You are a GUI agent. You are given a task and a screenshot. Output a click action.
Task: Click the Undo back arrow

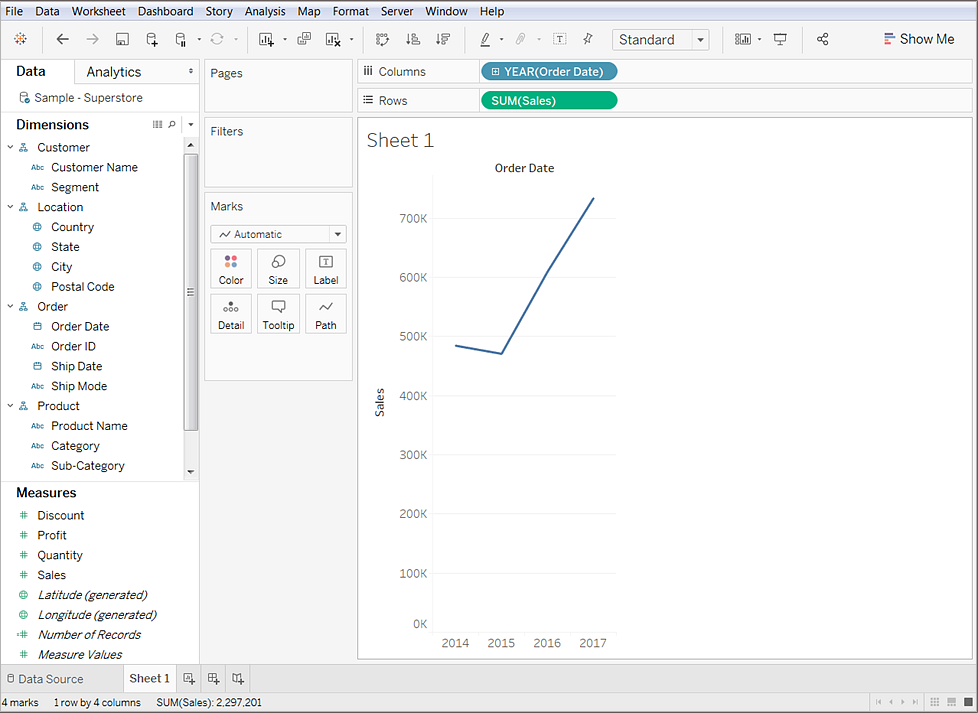pyautogui.click(x=63, y=40)
